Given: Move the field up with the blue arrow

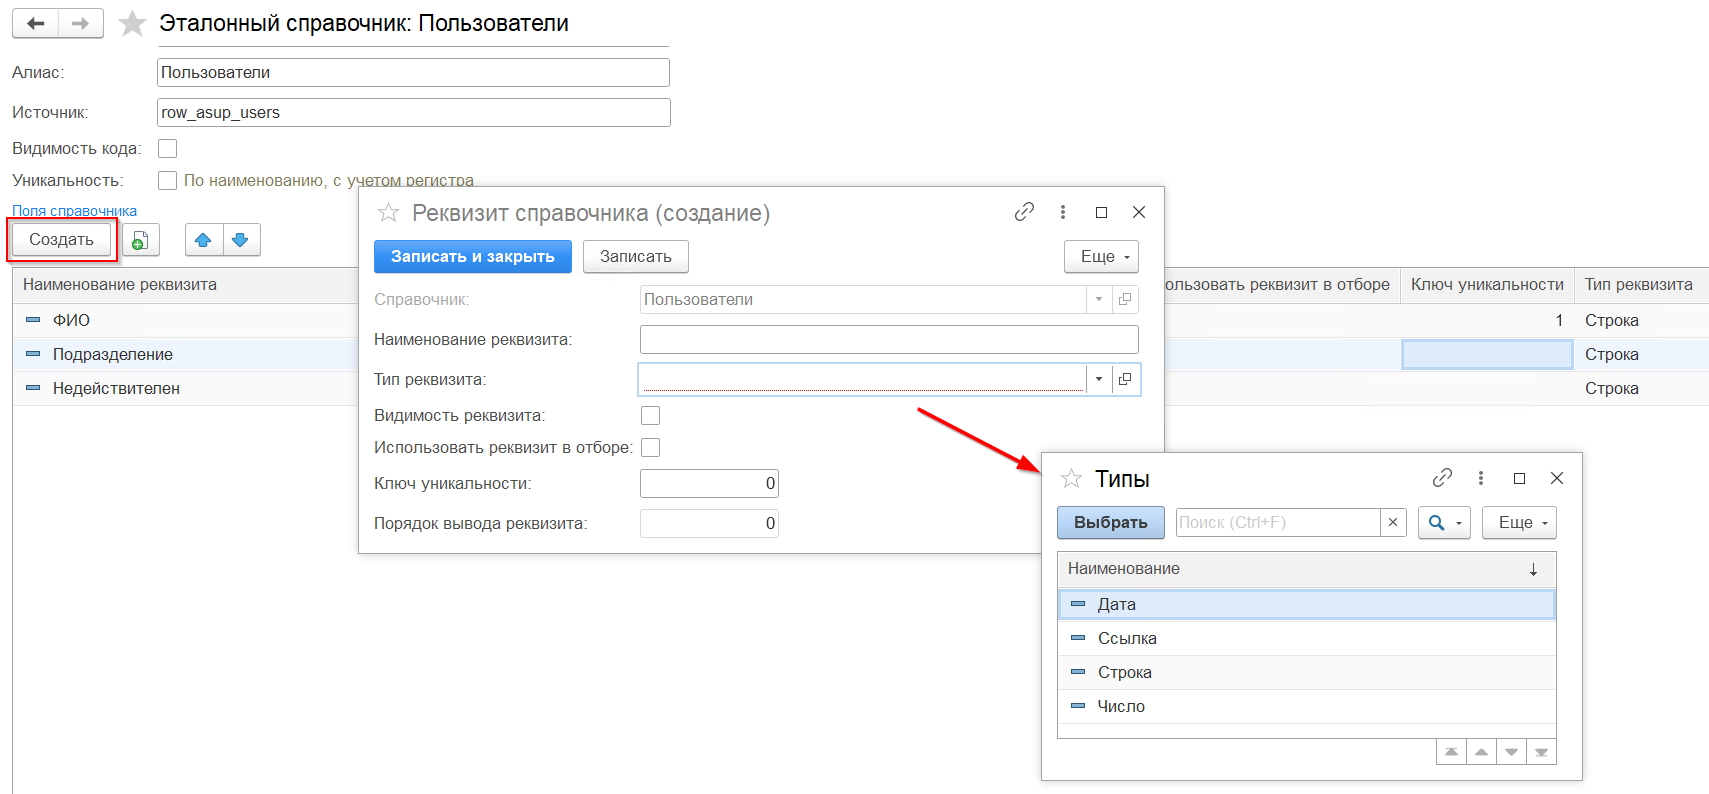Looking at the screenshot, I should (x=203, y=240).
